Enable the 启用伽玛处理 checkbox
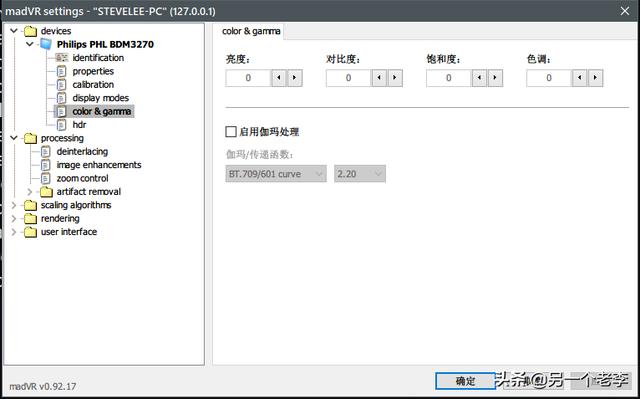This screenshot has width=640, height=399. [x=231, y=132]
